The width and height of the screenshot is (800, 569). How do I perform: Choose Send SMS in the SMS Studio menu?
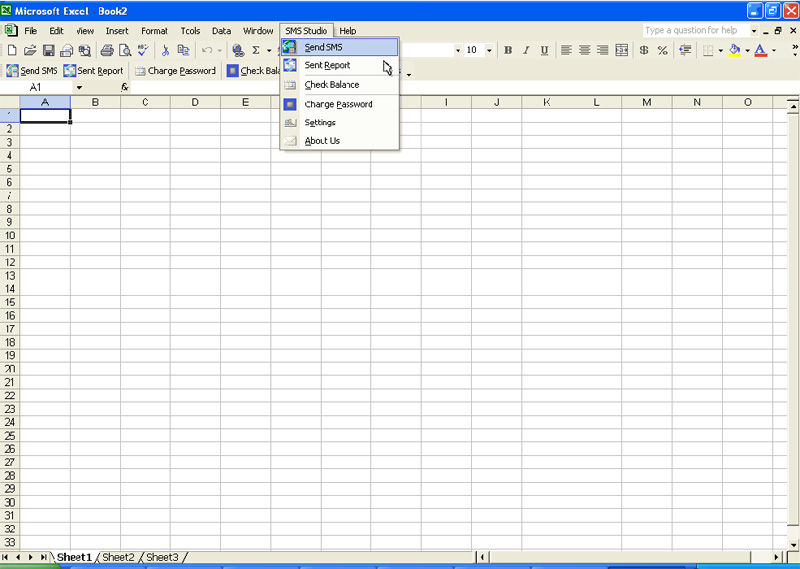point(339,47)
